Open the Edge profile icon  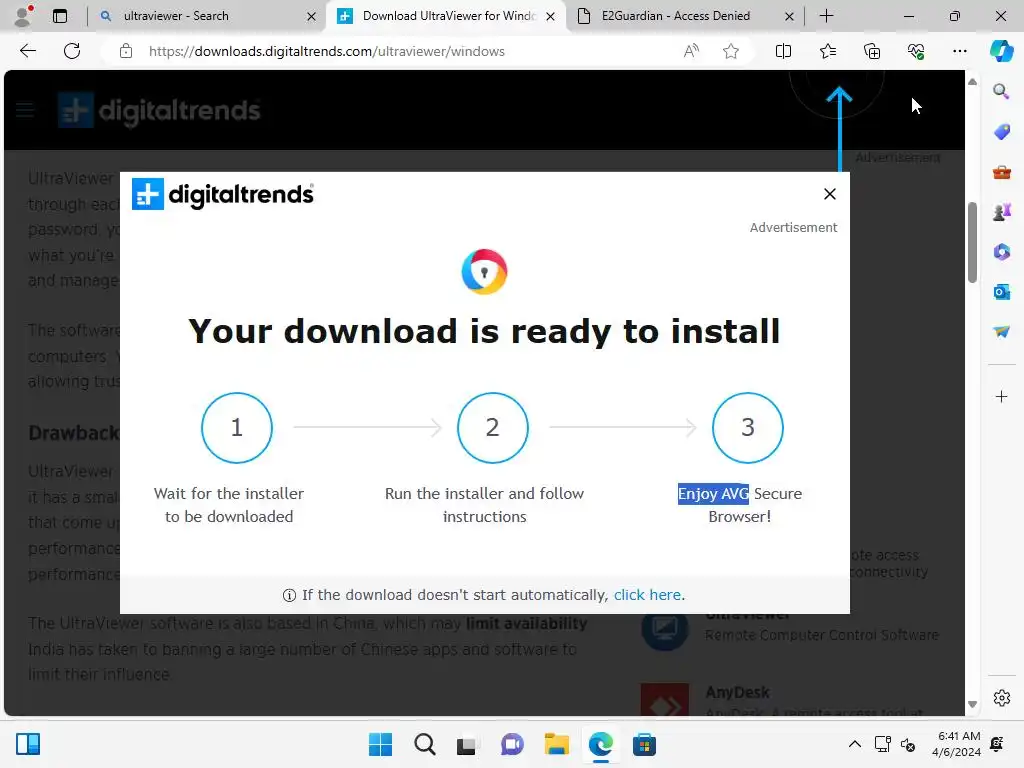pos(24,16)
